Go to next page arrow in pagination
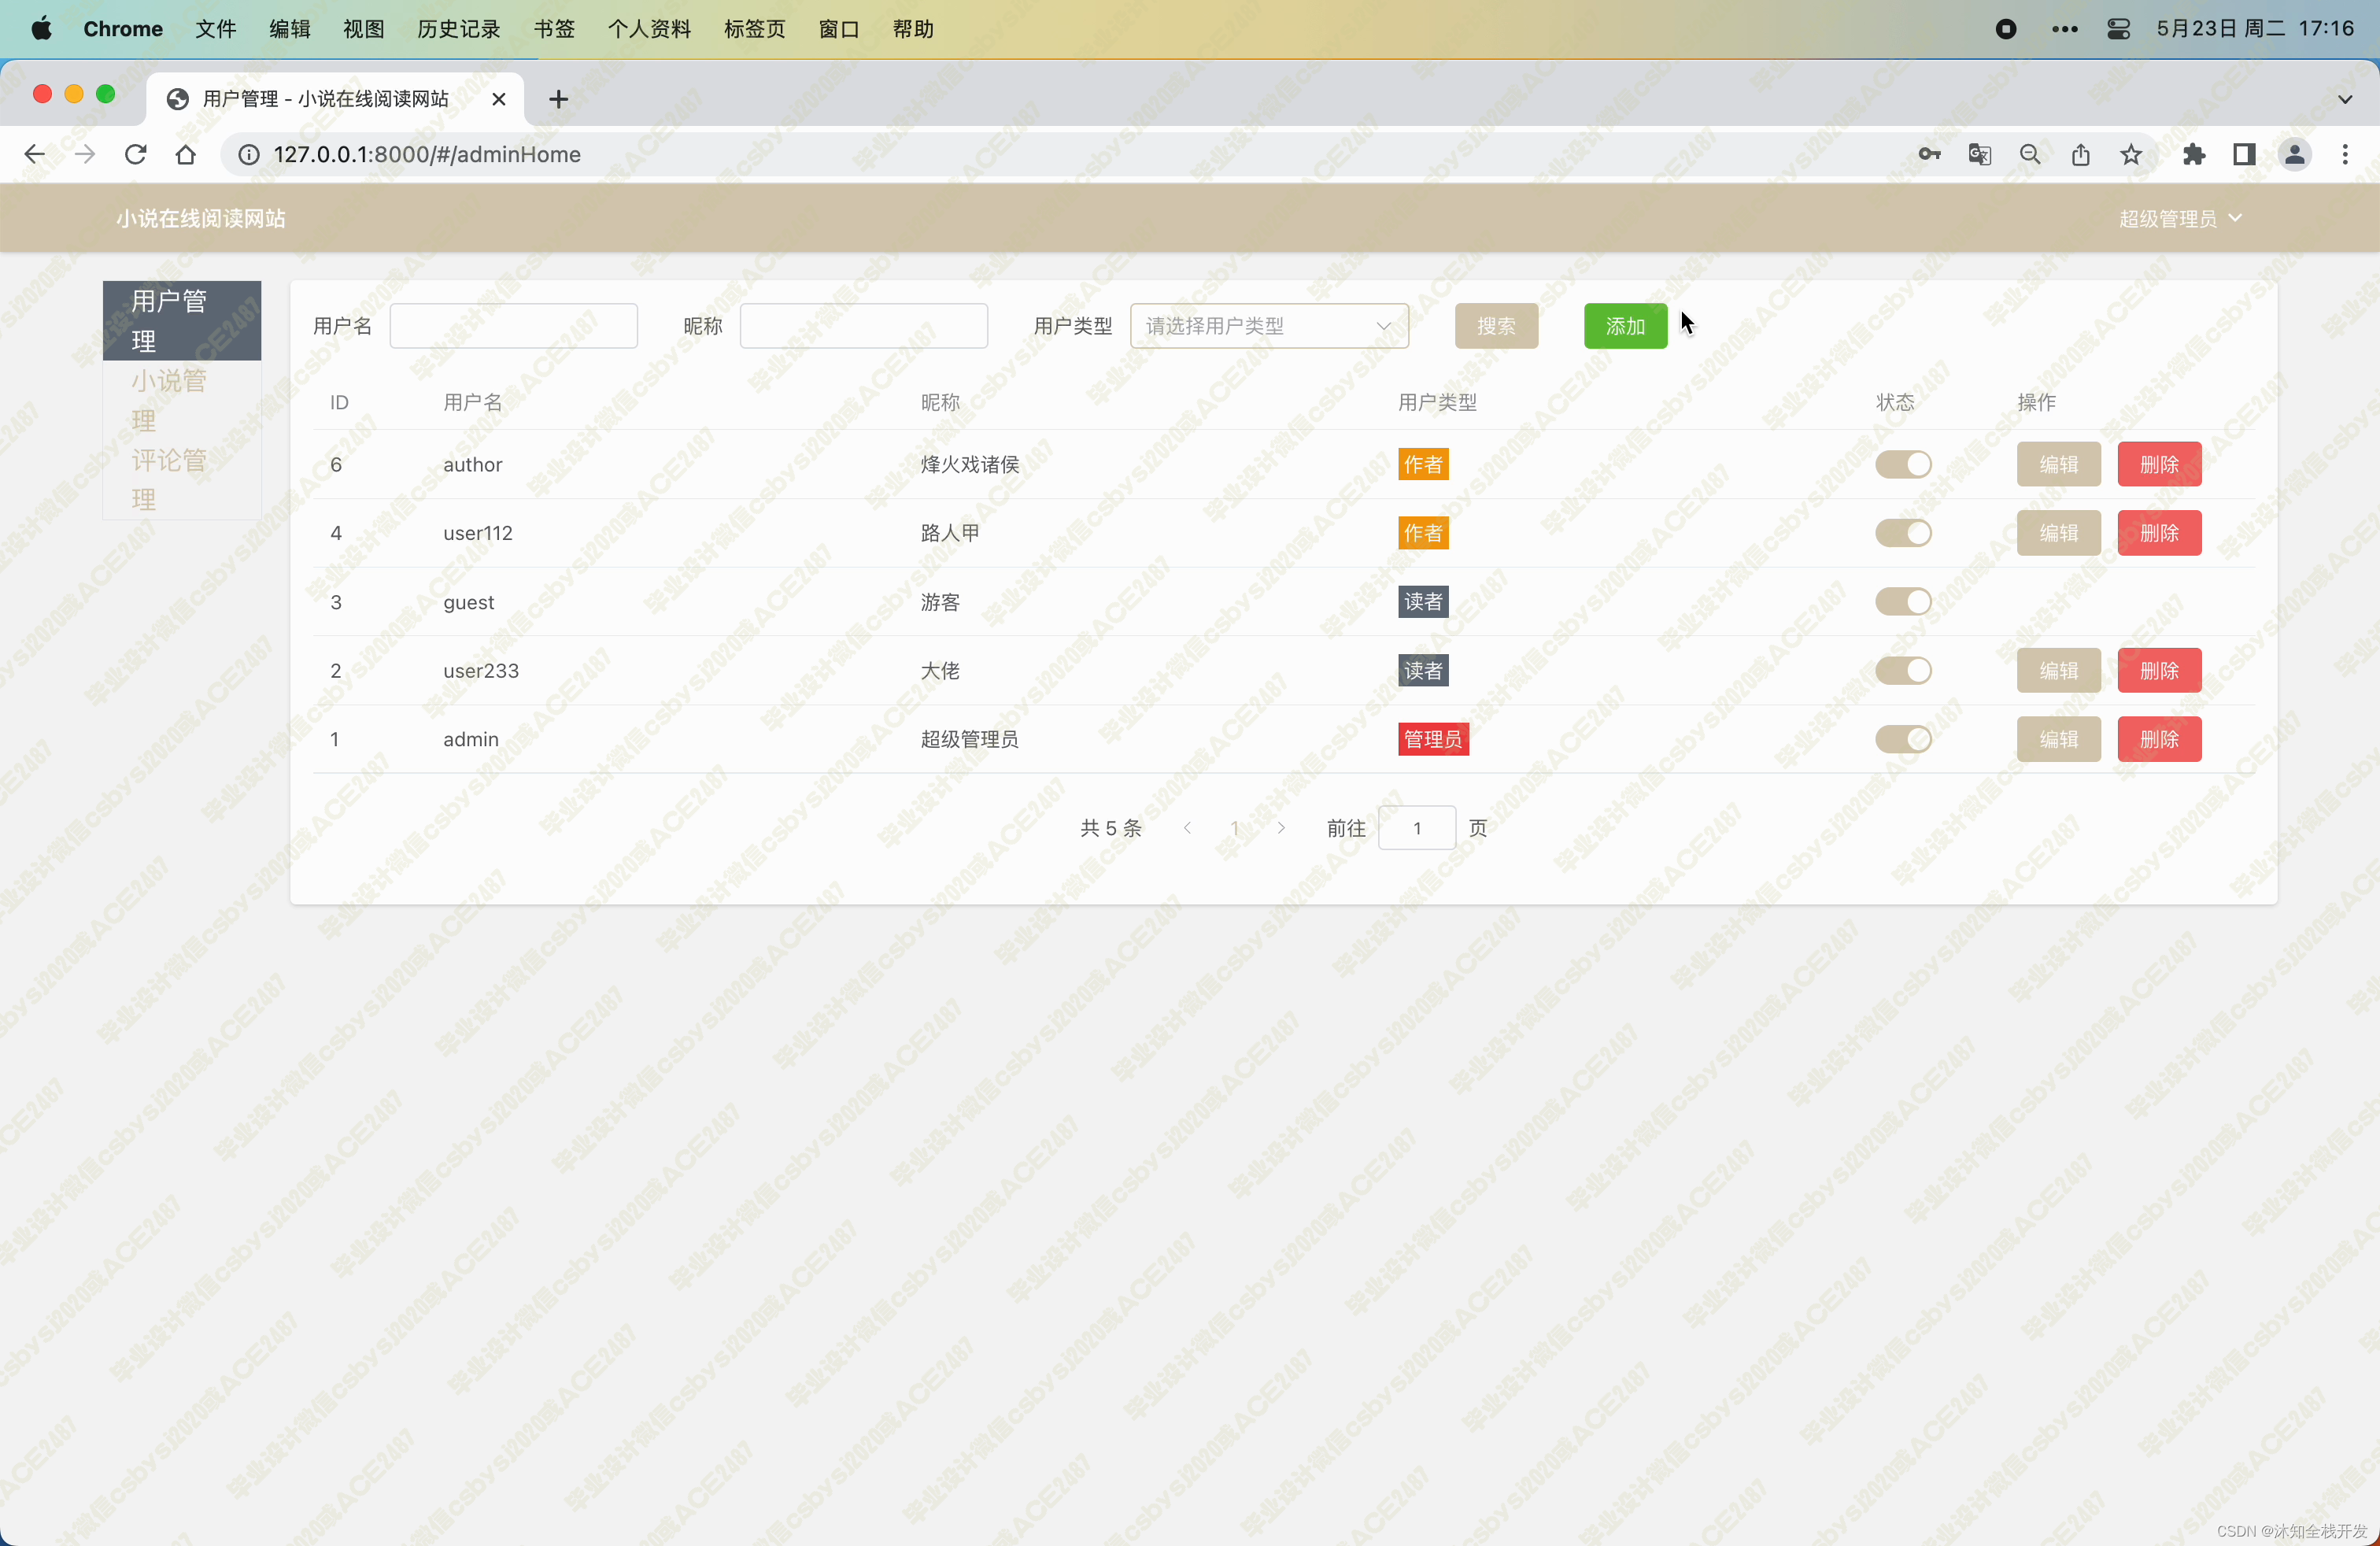2380x1546 pixels. pyautogui.click(x=1281, y=828)
